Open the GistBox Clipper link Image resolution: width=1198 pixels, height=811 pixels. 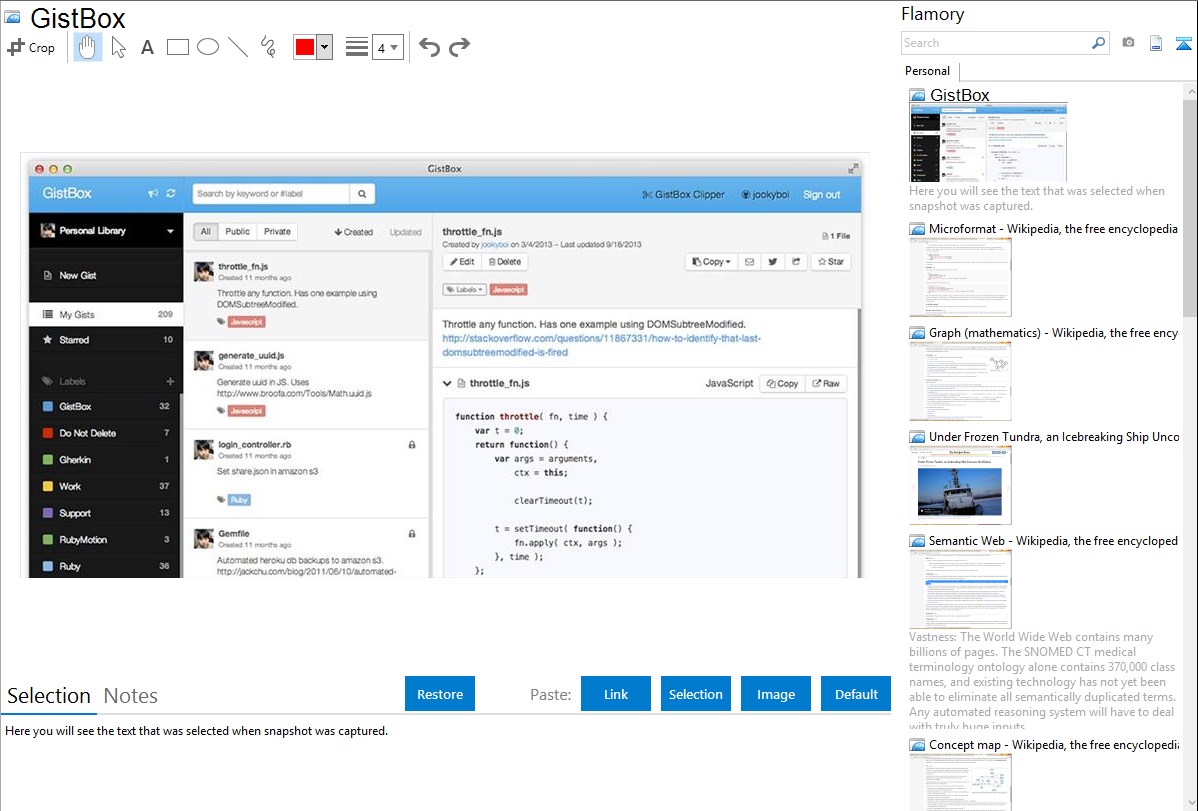point(684,195)
